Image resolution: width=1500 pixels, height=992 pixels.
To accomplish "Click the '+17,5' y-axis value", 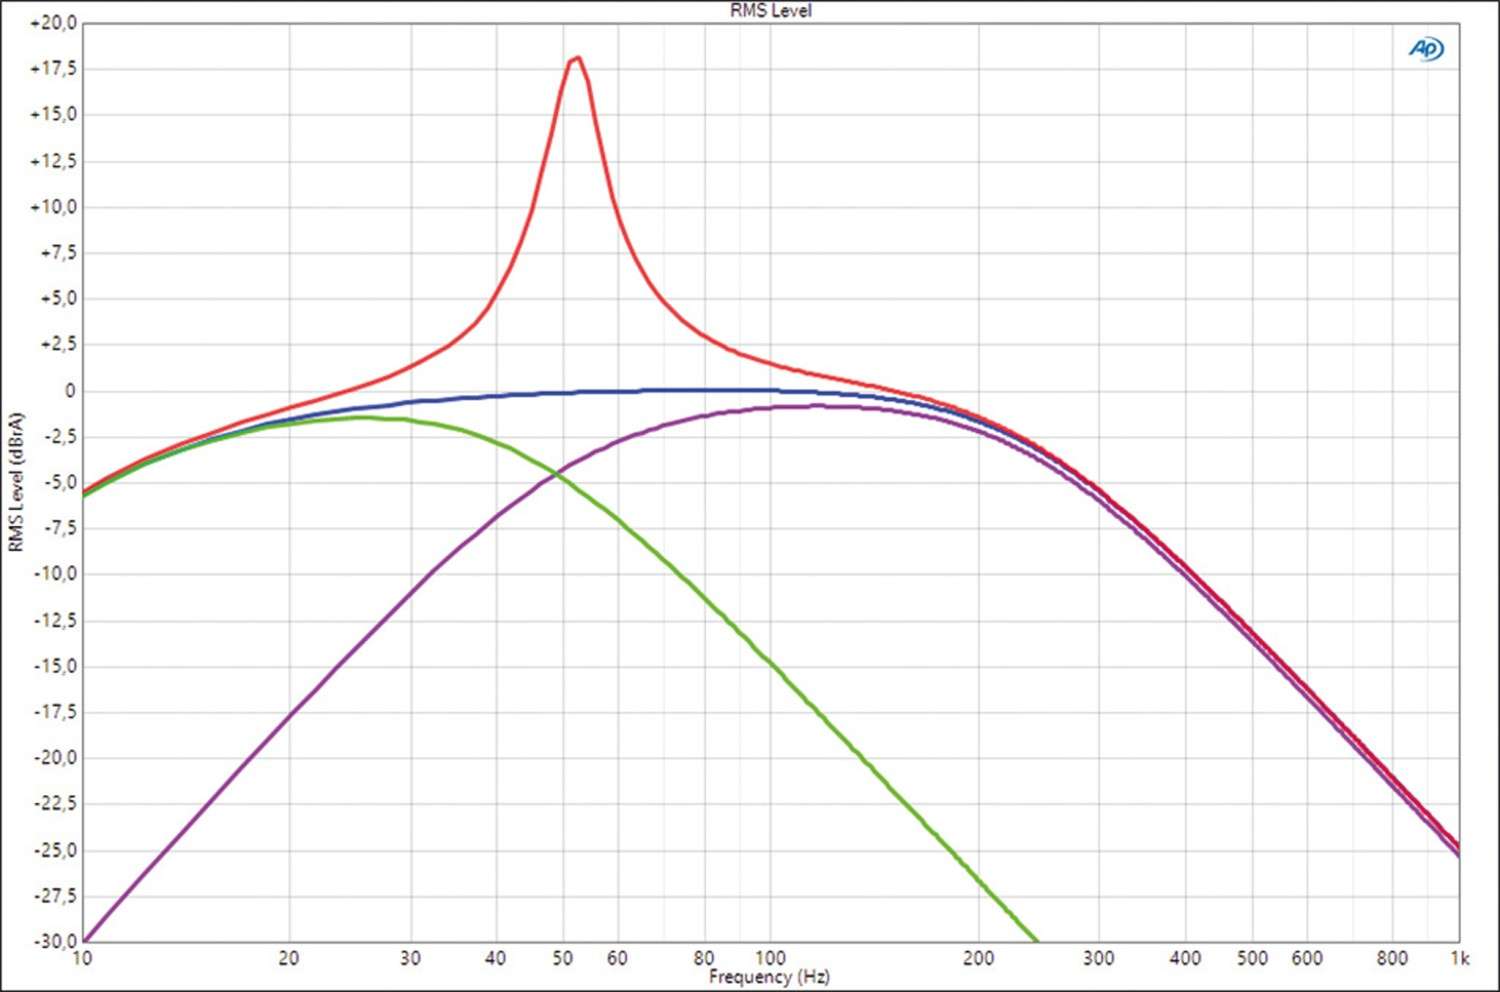I will pyautogui.click(x=54, y=69).
